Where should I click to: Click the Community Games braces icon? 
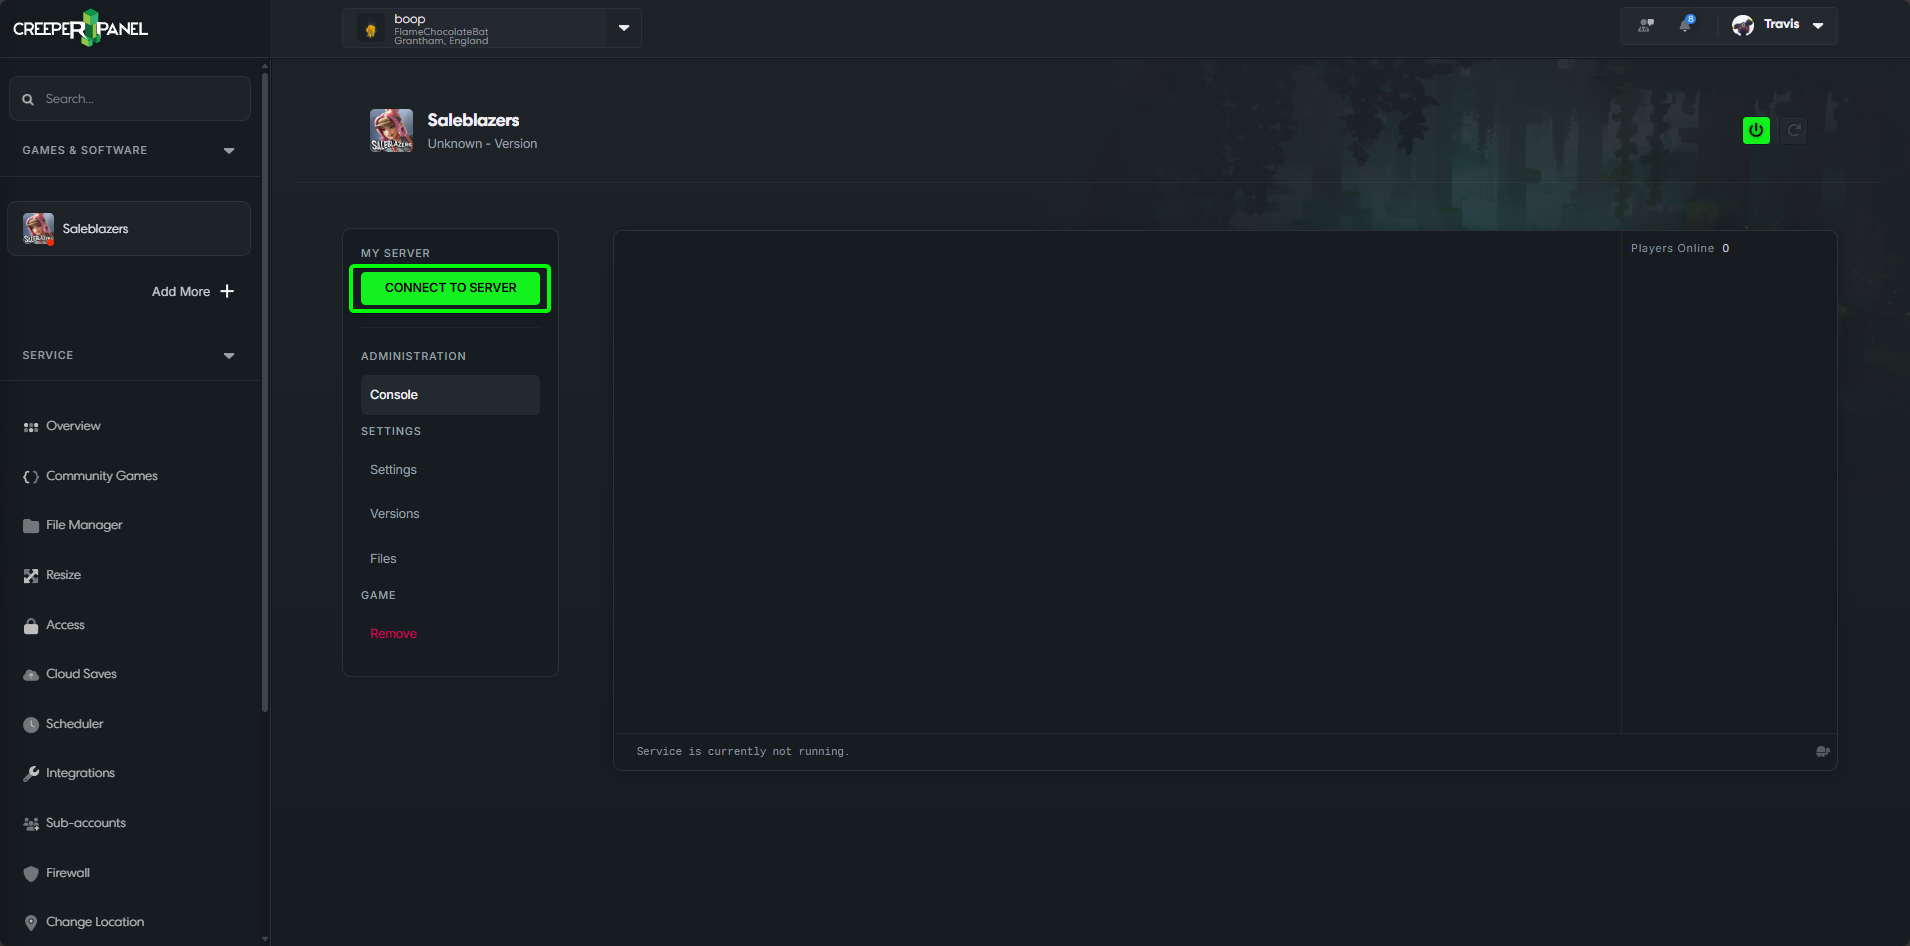click(x=31, y=477)
